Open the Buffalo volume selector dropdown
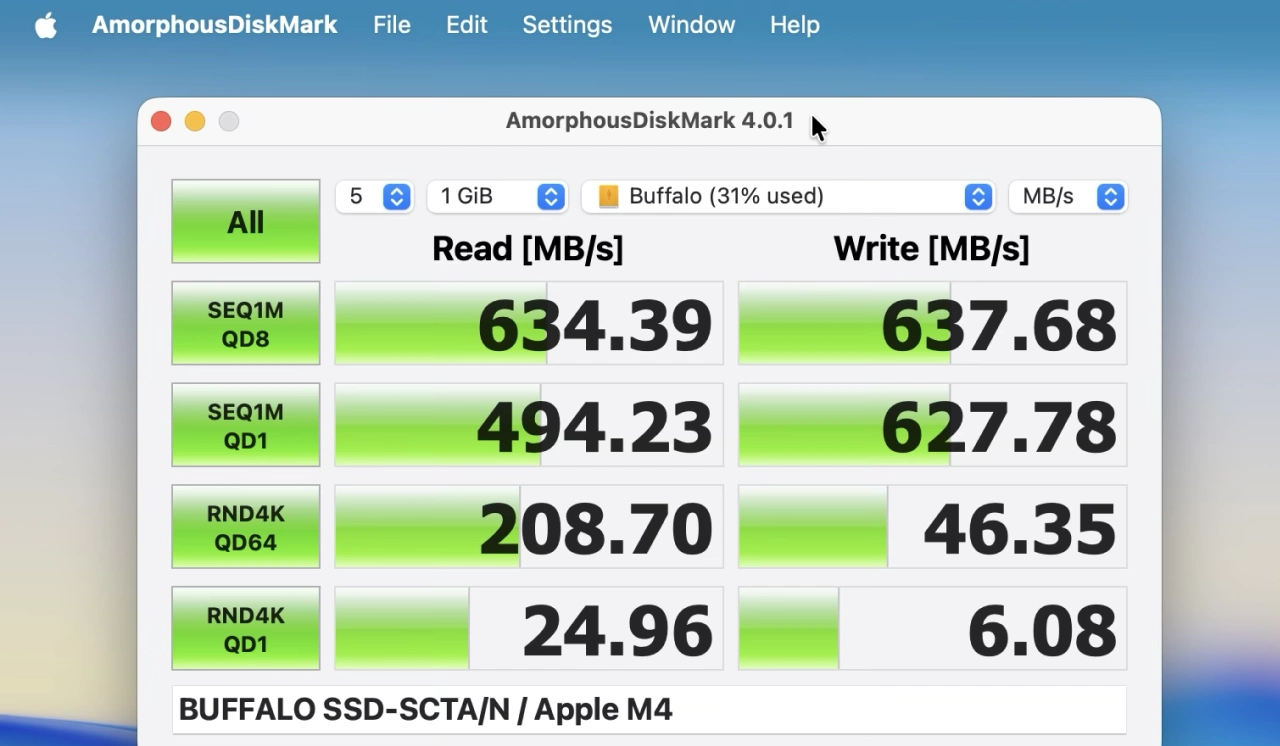 [x=787, y=196]
